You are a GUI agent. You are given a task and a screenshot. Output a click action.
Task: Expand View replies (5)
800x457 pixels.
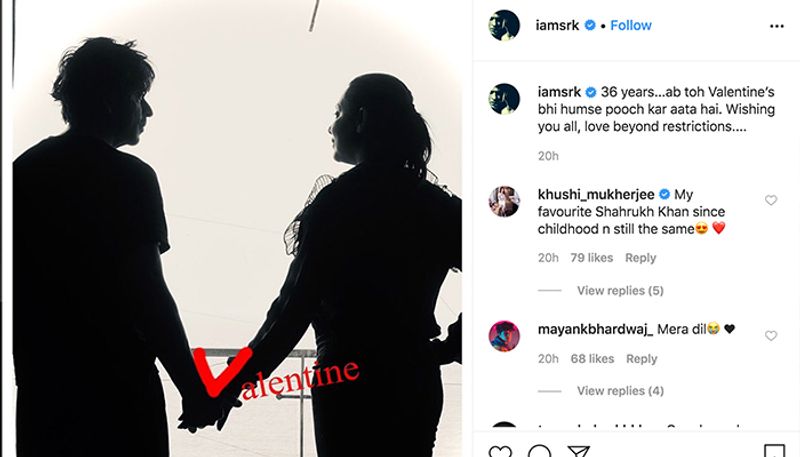[x=620, y=291]
